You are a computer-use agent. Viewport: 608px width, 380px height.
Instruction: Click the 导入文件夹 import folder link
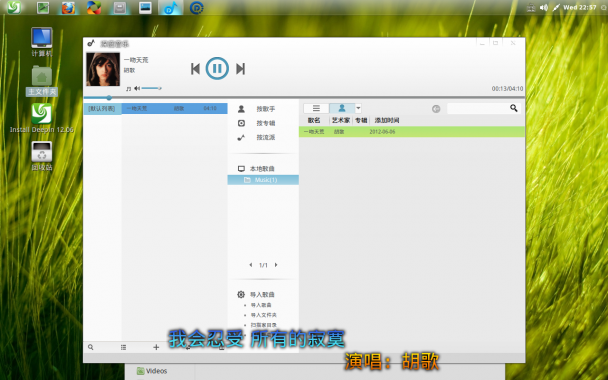pyautogui.click(x=264, y=315)
